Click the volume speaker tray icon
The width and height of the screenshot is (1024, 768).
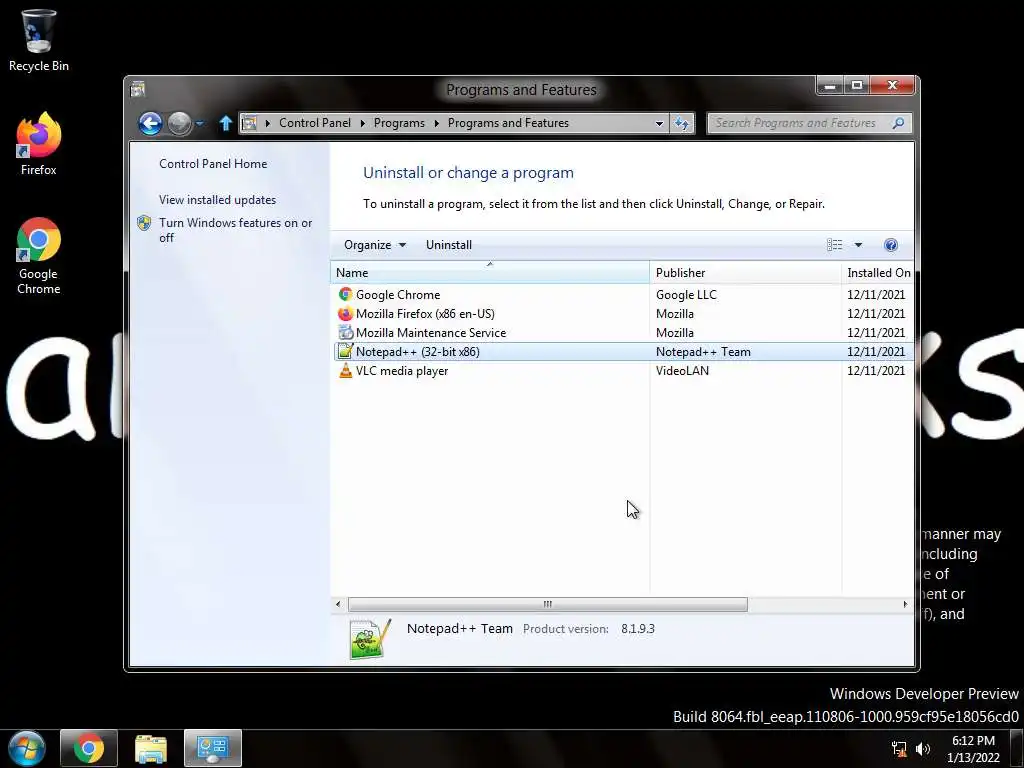(923, 749)
